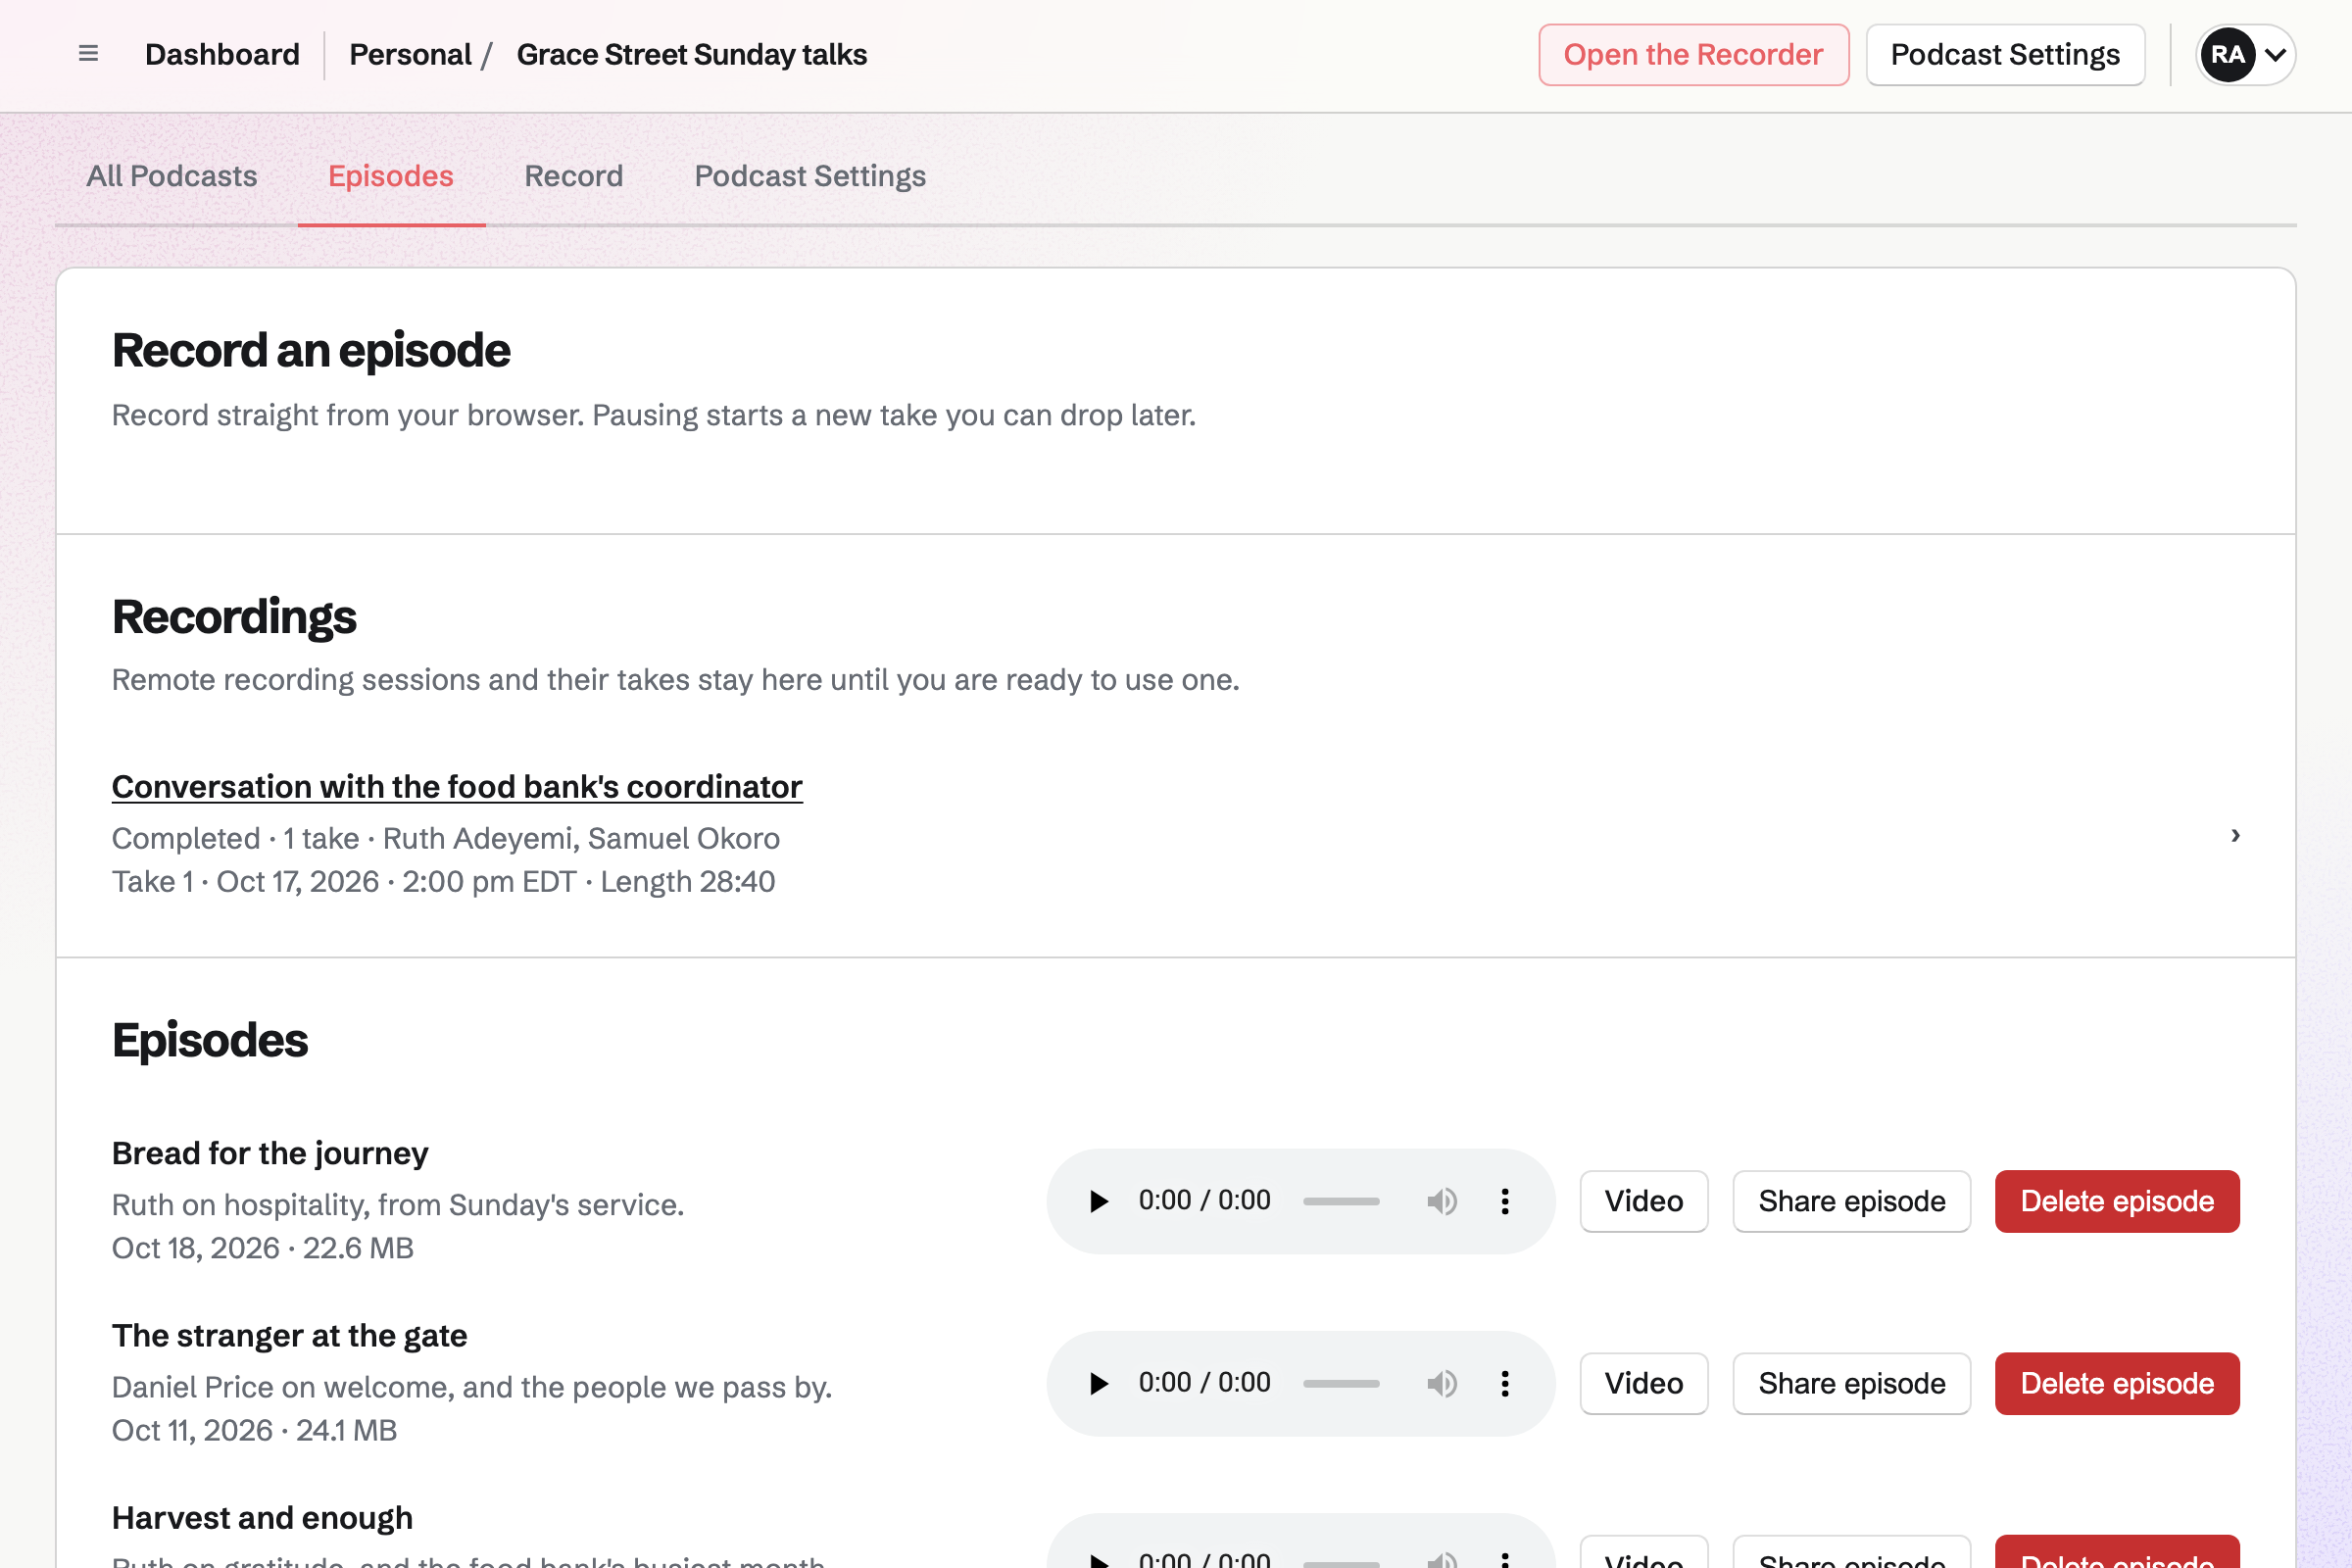The image size is (2352, 1568).
Task: Go to the Personal breadcrumb
Action: pyautogui.click(x=410, y=54)
